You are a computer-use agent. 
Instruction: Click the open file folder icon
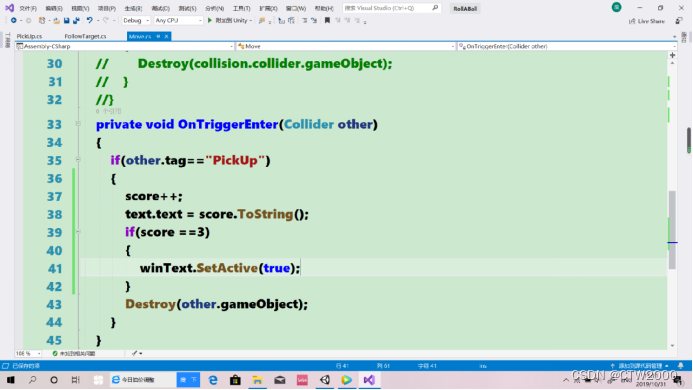(57, 20)
